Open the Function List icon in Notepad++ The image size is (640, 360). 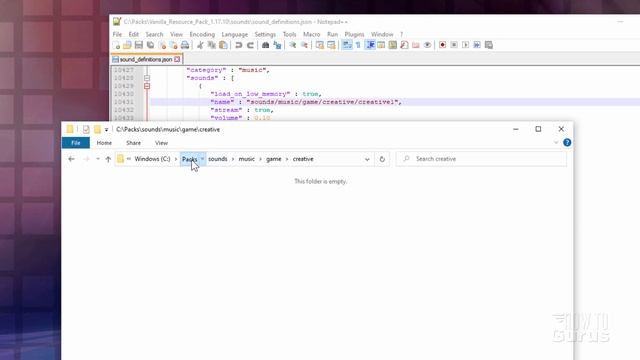[404, 45]
